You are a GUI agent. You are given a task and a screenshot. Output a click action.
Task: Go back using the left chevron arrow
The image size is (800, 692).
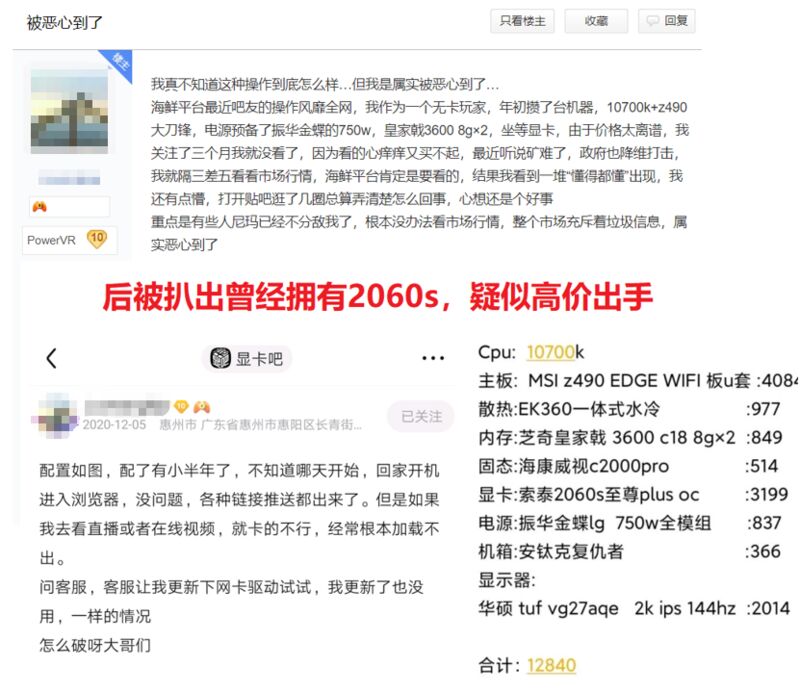52,358
